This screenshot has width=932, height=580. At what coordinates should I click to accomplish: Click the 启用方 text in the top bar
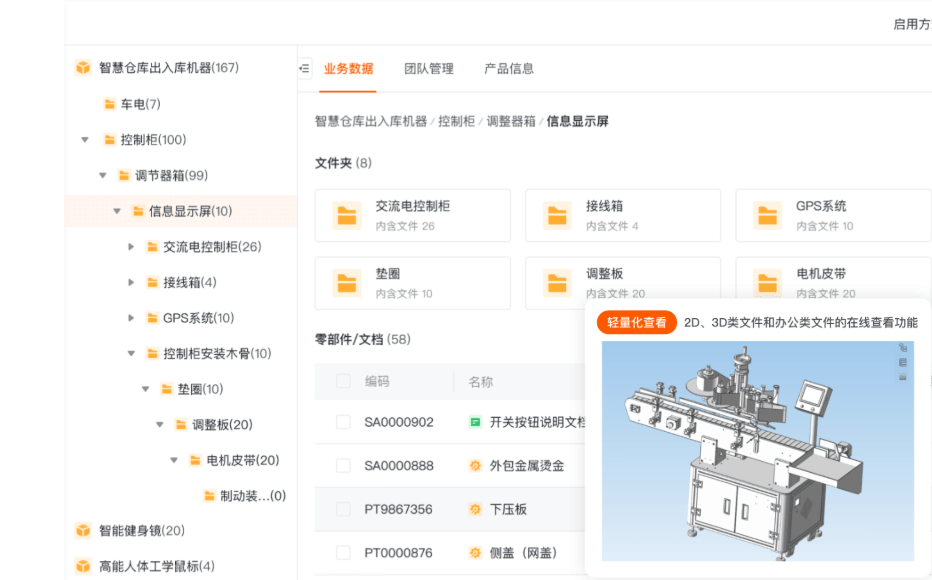pyautogui.click(x=912, y=24)
